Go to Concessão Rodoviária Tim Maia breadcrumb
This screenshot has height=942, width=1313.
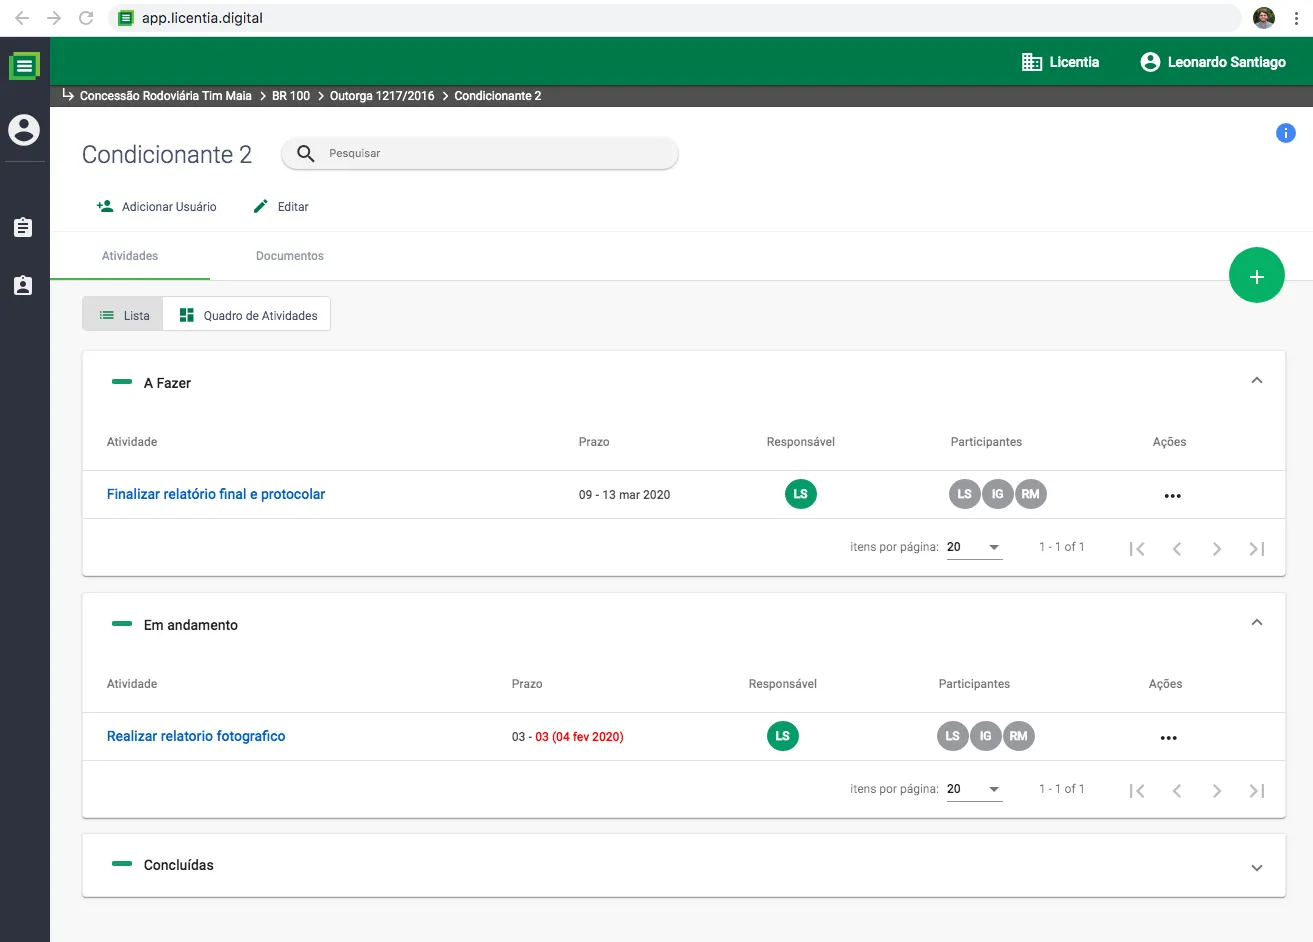coord(166,96)
